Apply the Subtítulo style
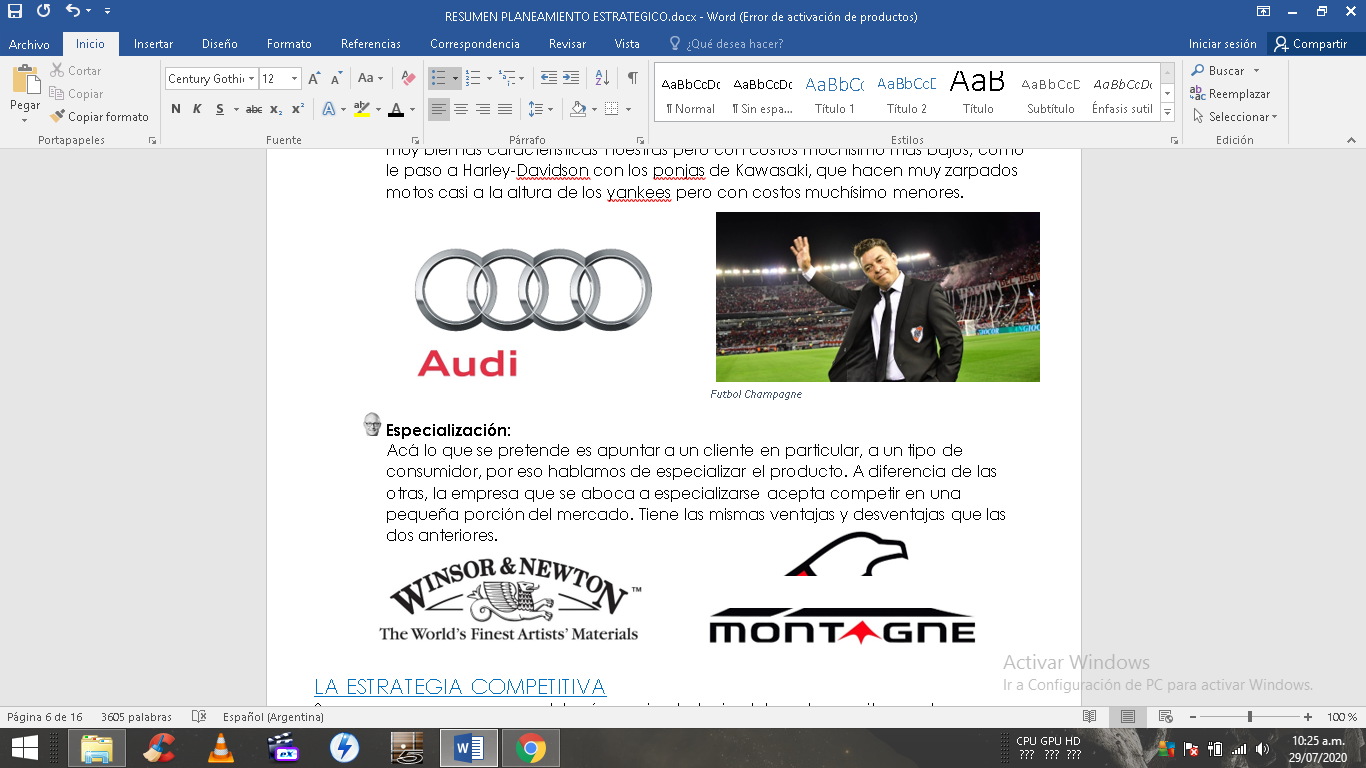 [x=1050, y=93]
